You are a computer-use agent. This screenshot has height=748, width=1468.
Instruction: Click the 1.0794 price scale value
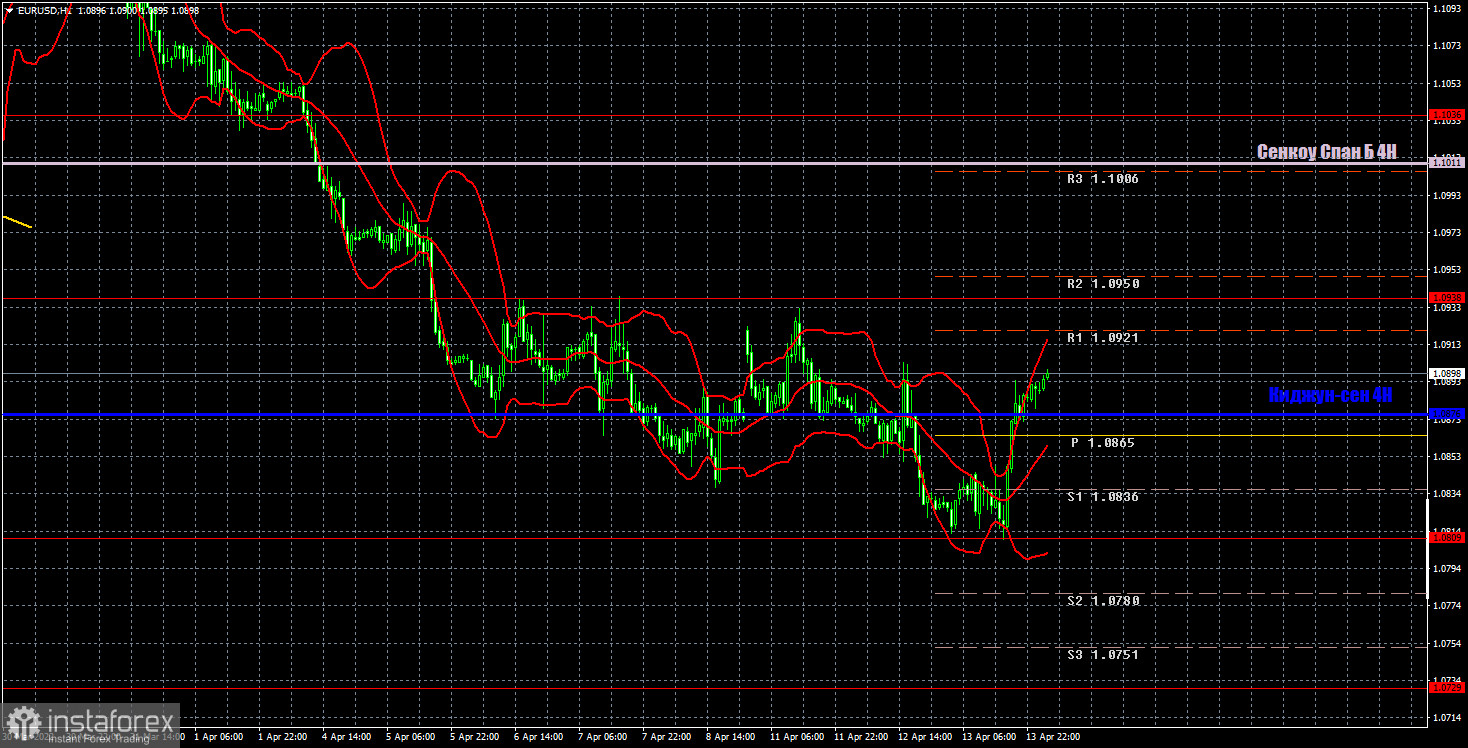click(1447, 569)
